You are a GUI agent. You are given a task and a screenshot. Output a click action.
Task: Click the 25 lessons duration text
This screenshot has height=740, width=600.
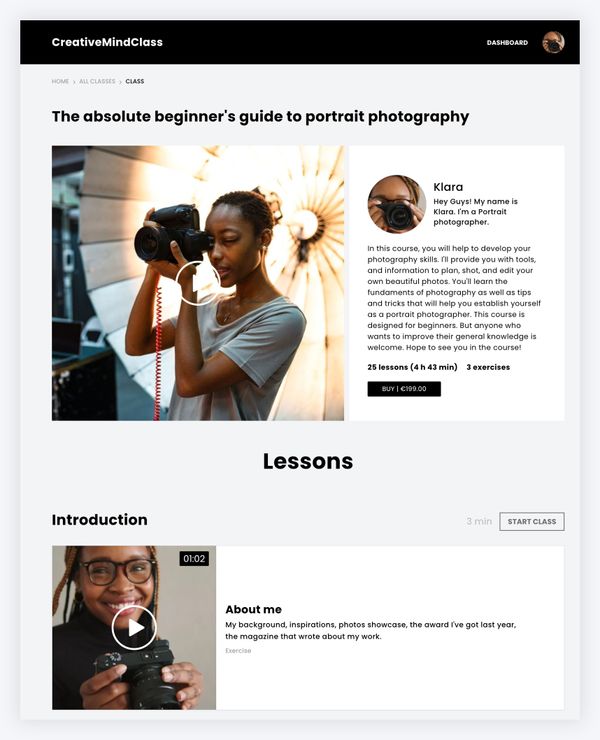(412, 367)
